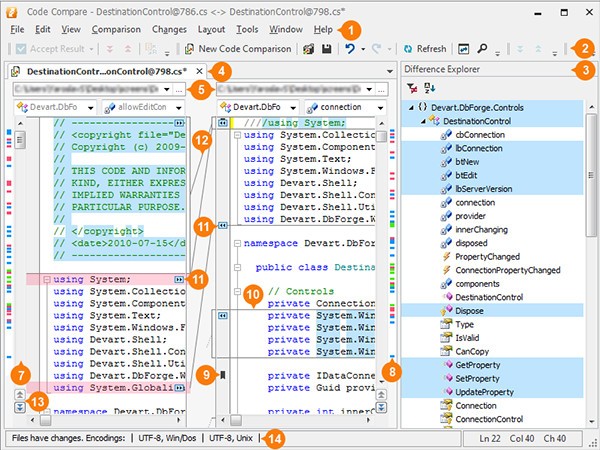Click the bookmark marker in the right margin

[x=225, y=375]
